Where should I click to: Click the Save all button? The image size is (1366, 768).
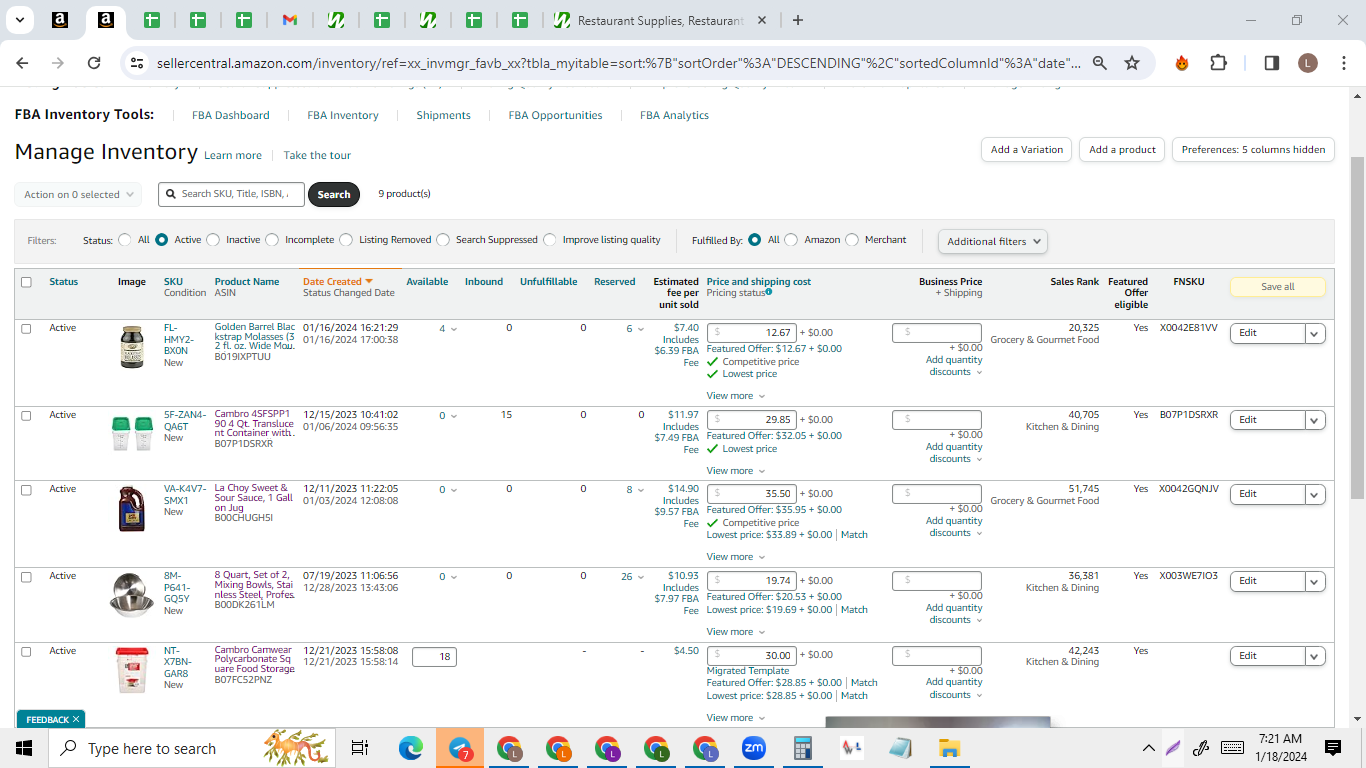point(1277,287)
